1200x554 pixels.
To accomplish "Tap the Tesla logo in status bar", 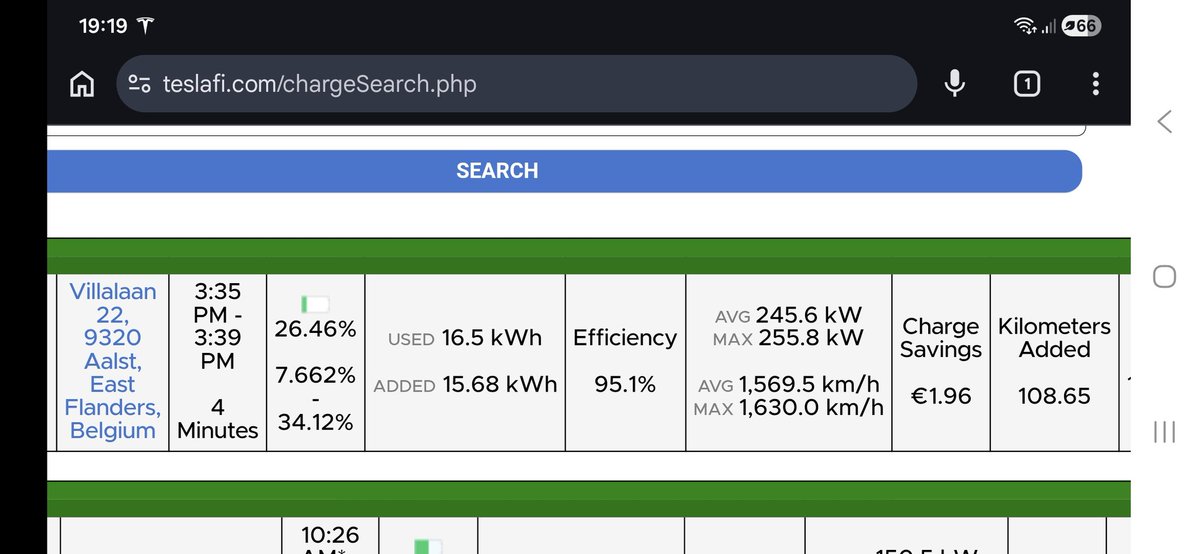I will pos(145,26).
